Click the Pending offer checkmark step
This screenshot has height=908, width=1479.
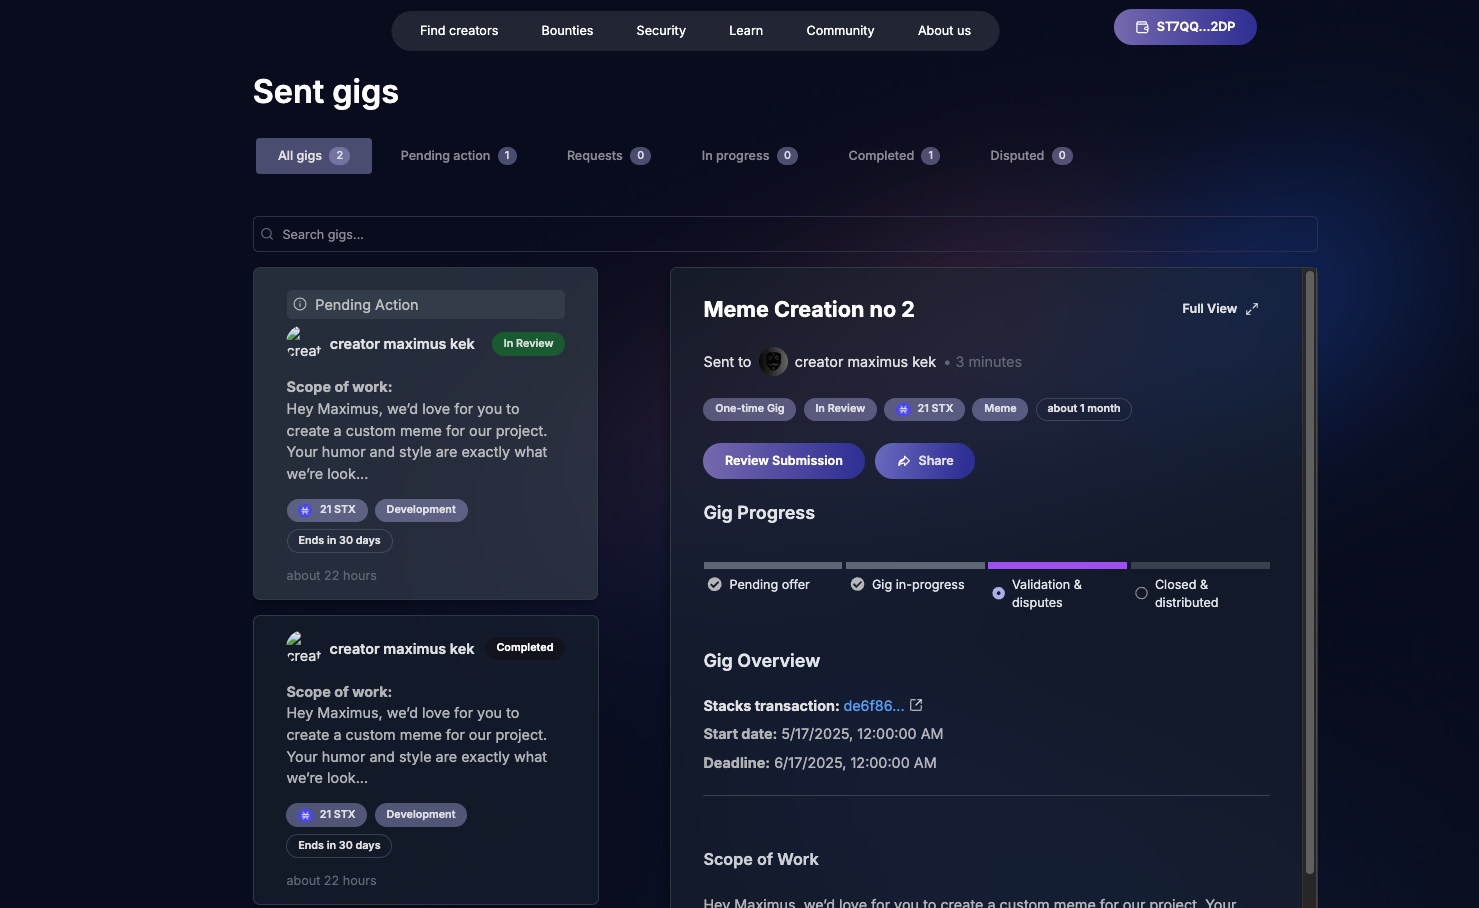coord(714,585)
